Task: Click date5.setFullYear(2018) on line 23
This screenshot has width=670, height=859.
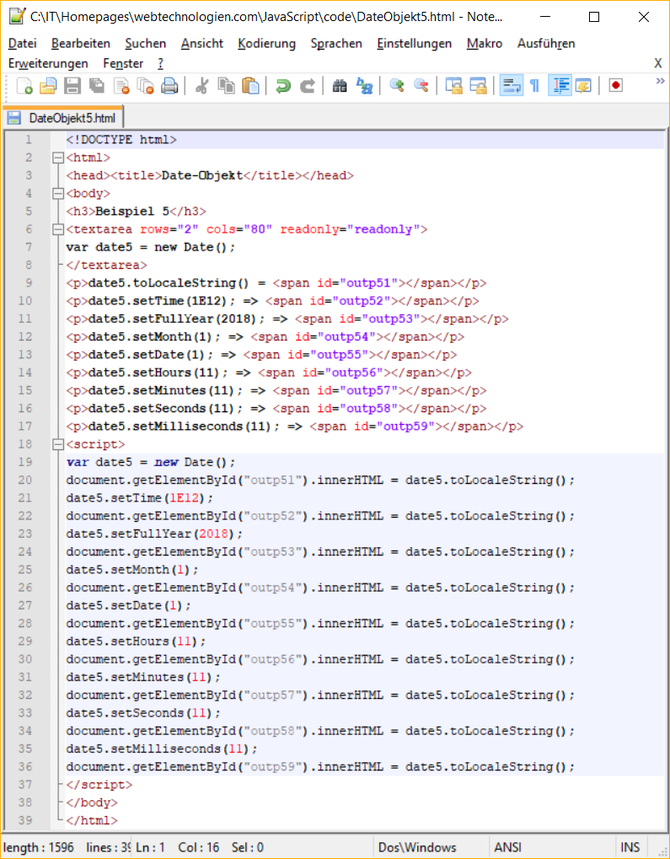Action: click(154, 534)
